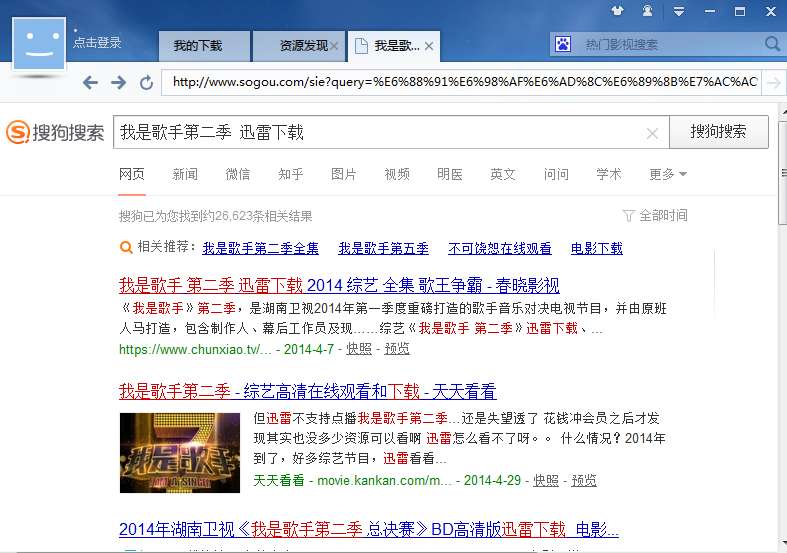787x553 pixels.
Task: Open the title bar main menu dropdown
Action: coord(679,11)
